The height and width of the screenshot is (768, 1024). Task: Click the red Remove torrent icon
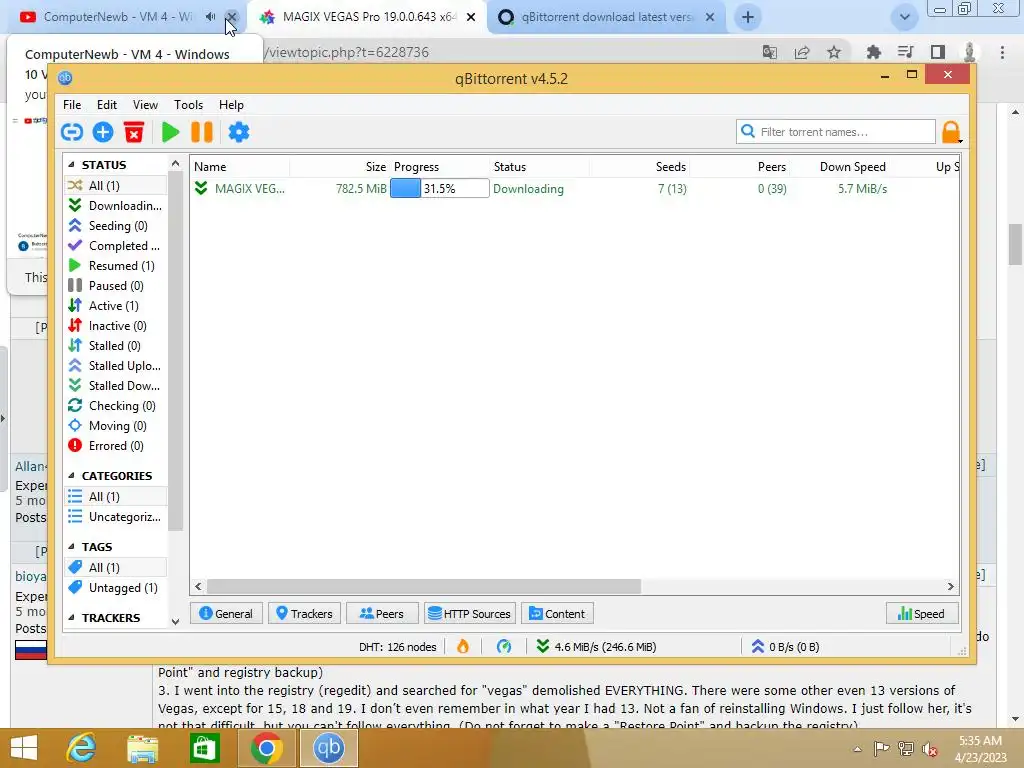(x=134, y=133)
